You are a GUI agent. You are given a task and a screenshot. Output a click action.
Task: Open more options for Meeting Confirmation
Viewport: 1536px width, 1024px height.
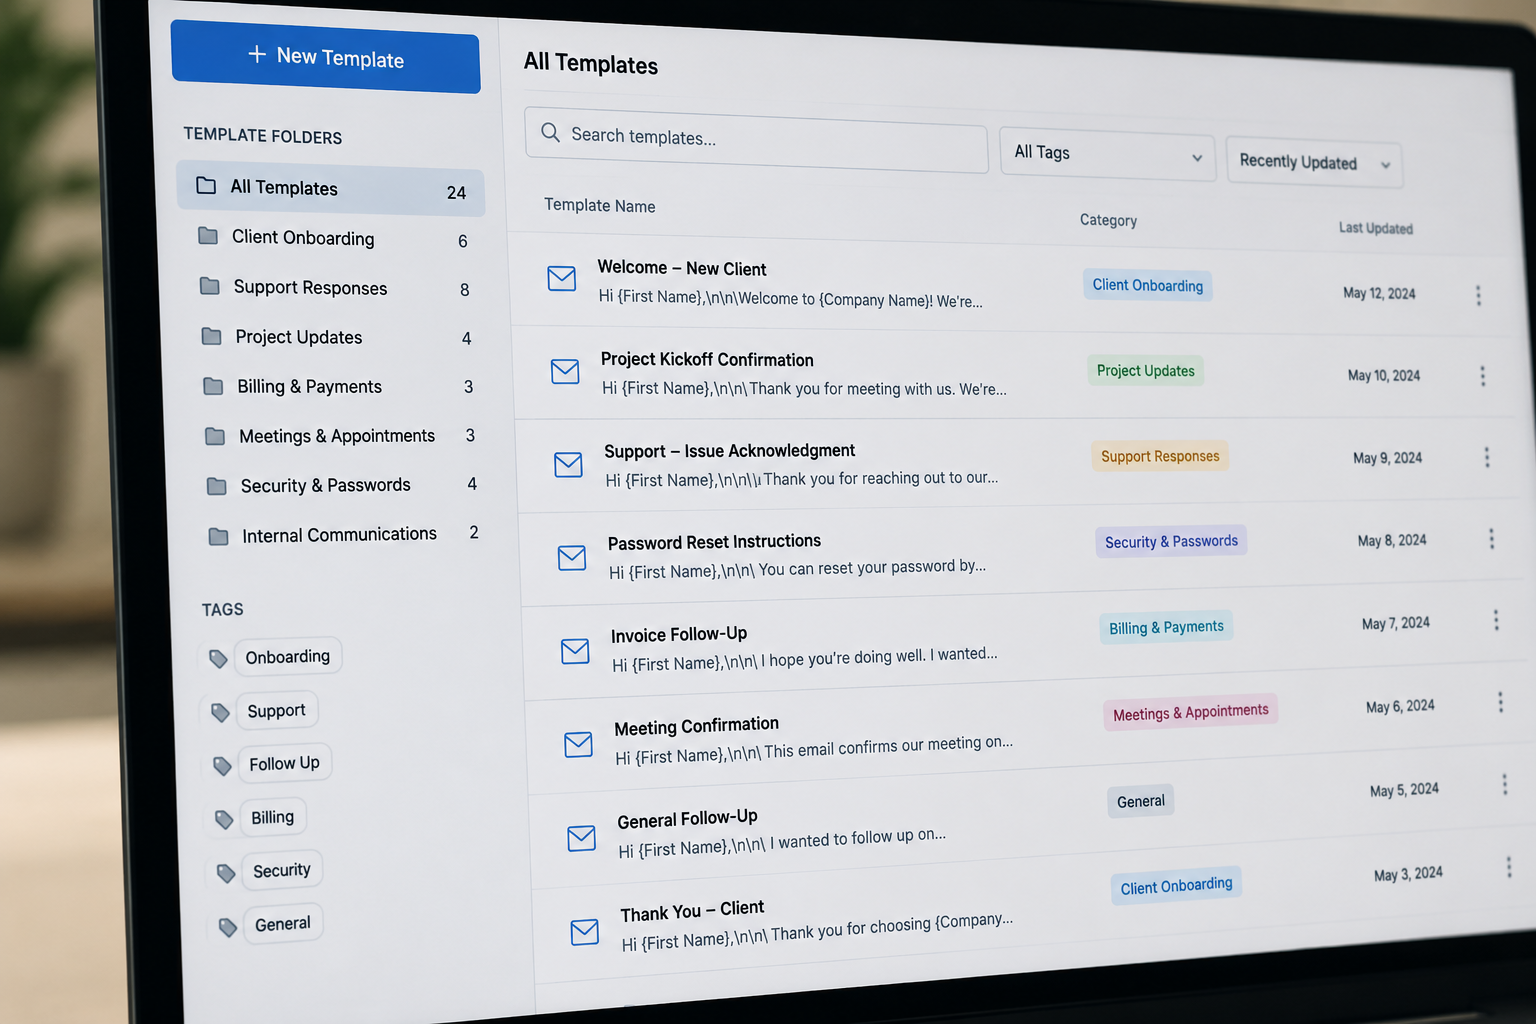pyautogui.click(x=1500, y=702)
